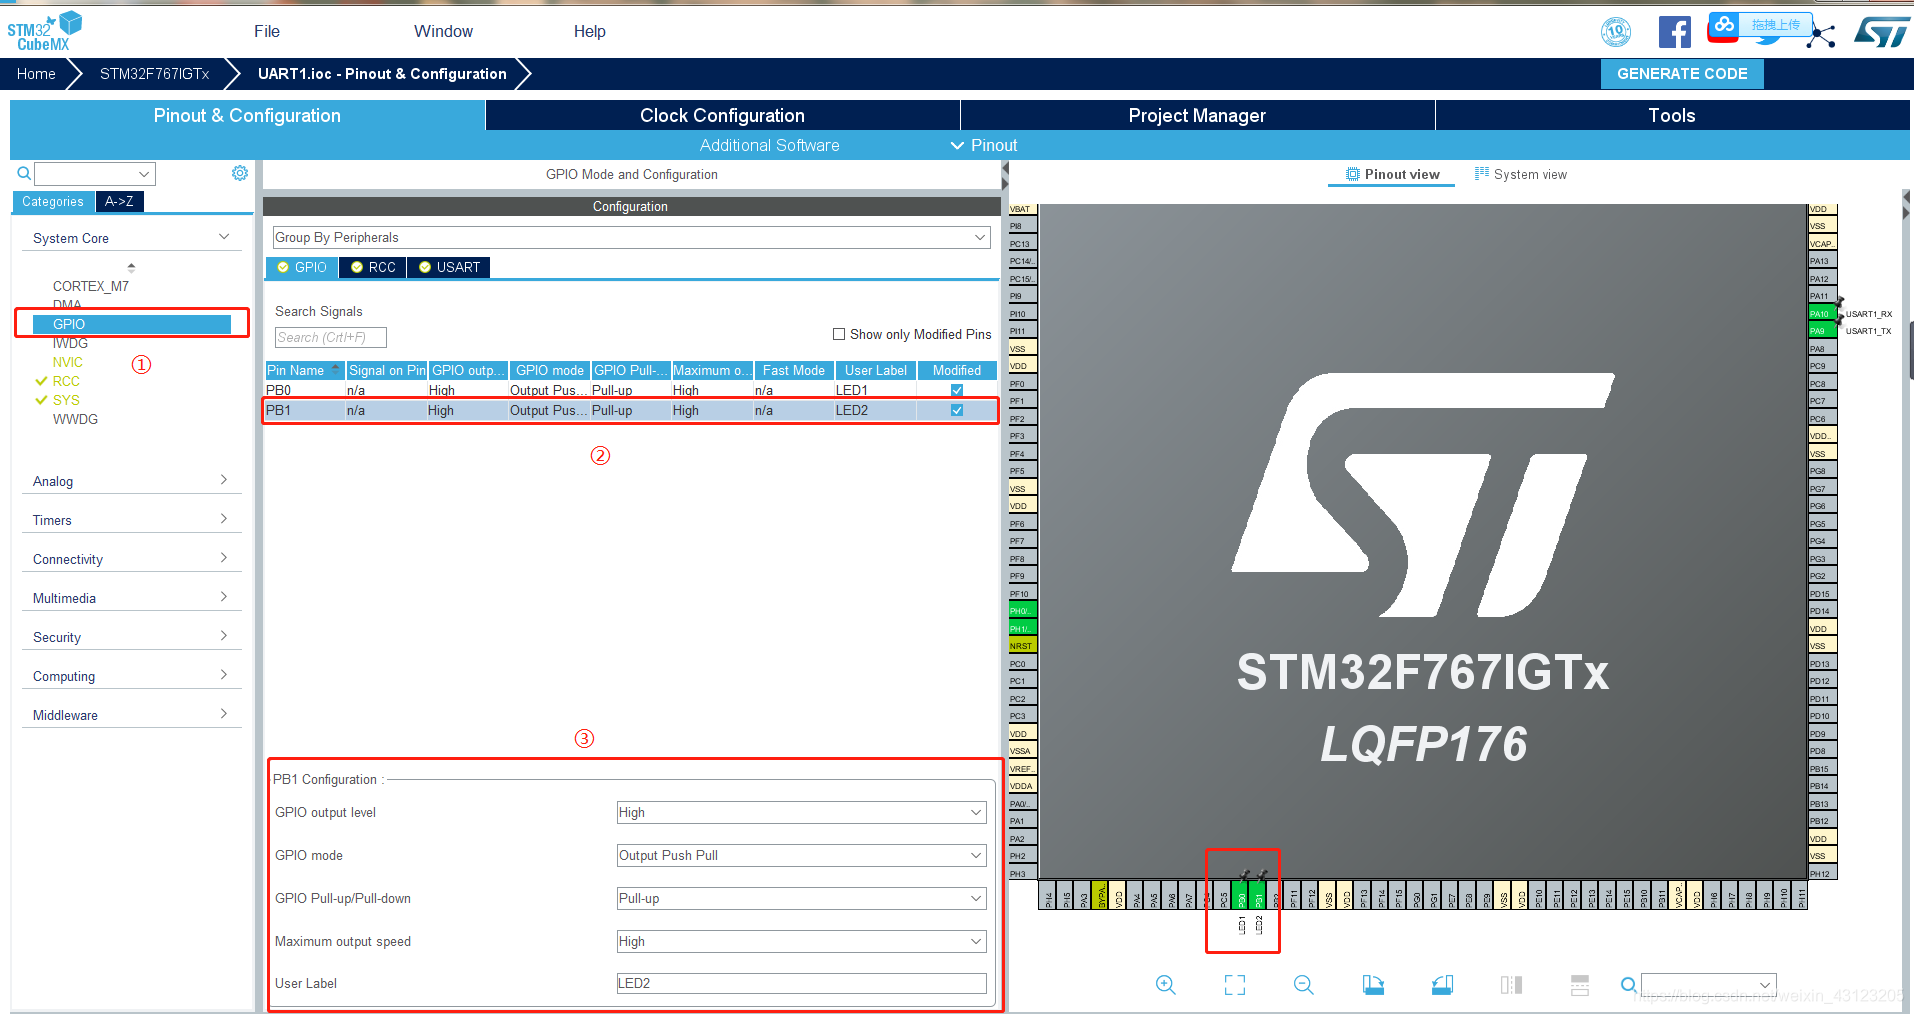Select the green PA9 pin on the chip
Viewport: 1914px width, 1014px height.
pos(1821,331)
